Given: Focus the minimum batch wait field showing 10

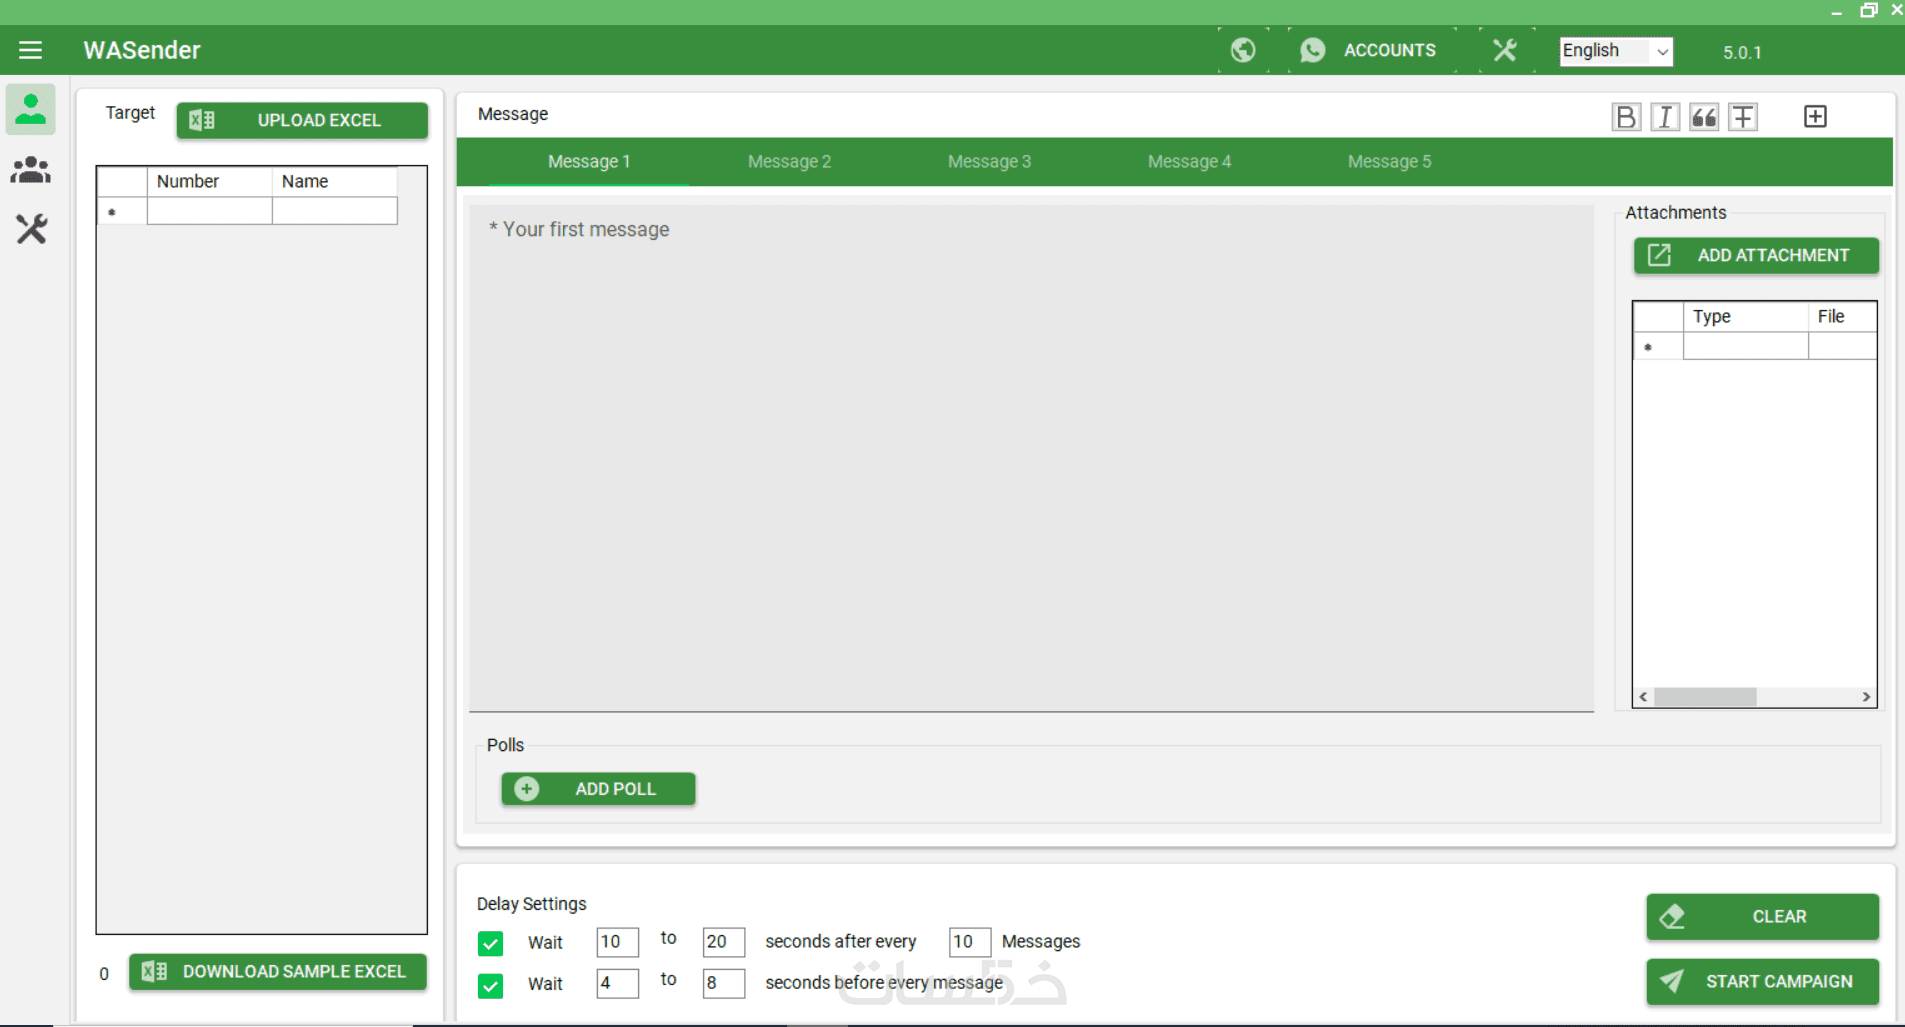Looking at the screenshot, I should 617,942.
